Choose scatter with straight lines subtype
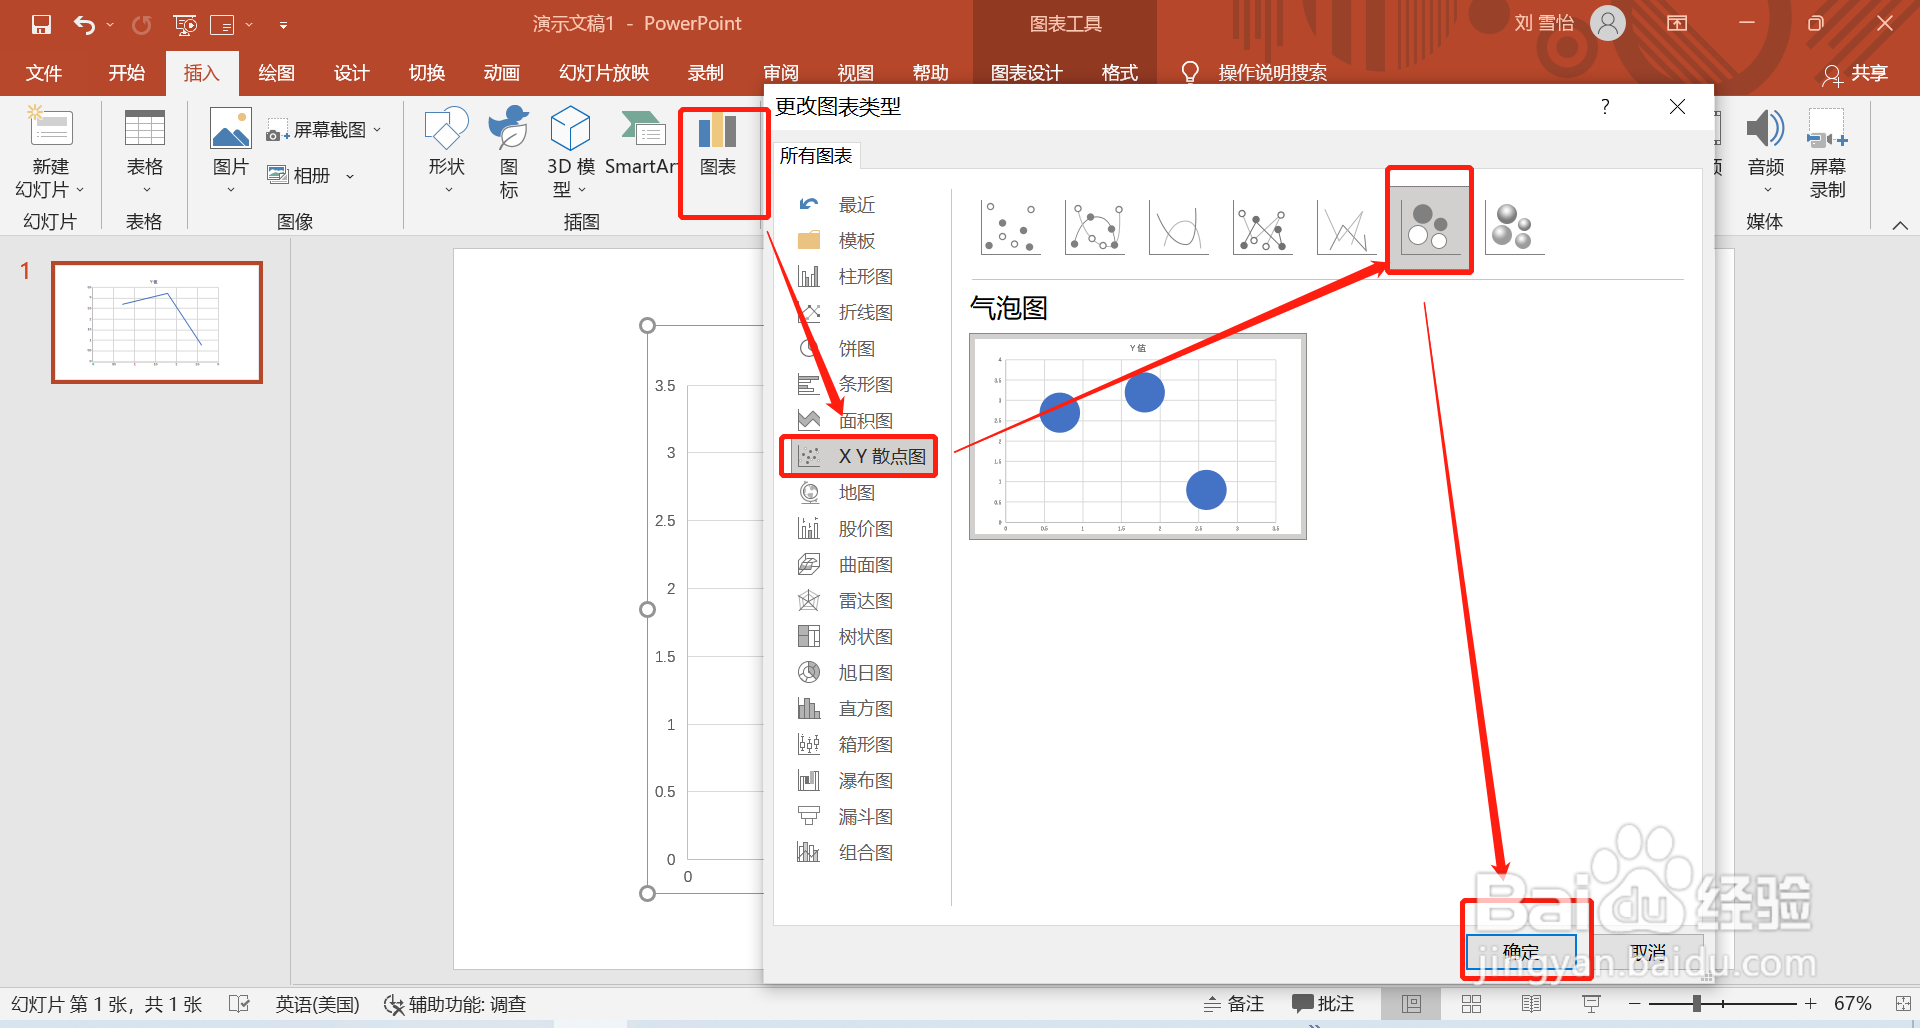Screen dimensions: 1920x1028 coord(1346,227)
